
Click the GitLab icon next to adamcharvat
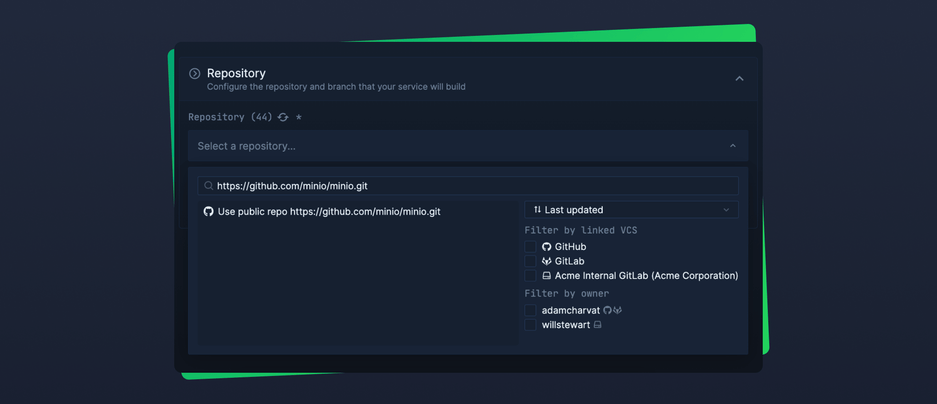618,310
